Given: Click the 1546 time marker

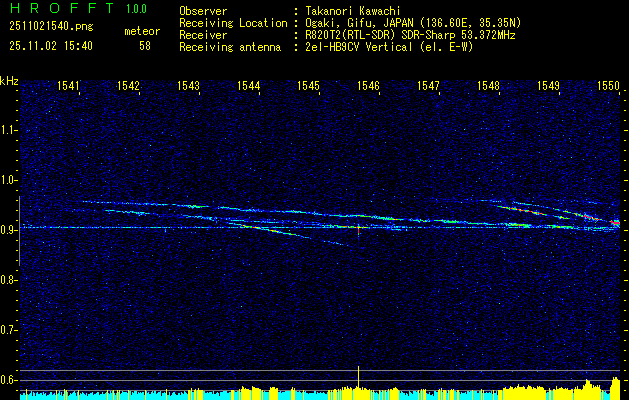Looking at the screenshot, I should click(369, 85).
